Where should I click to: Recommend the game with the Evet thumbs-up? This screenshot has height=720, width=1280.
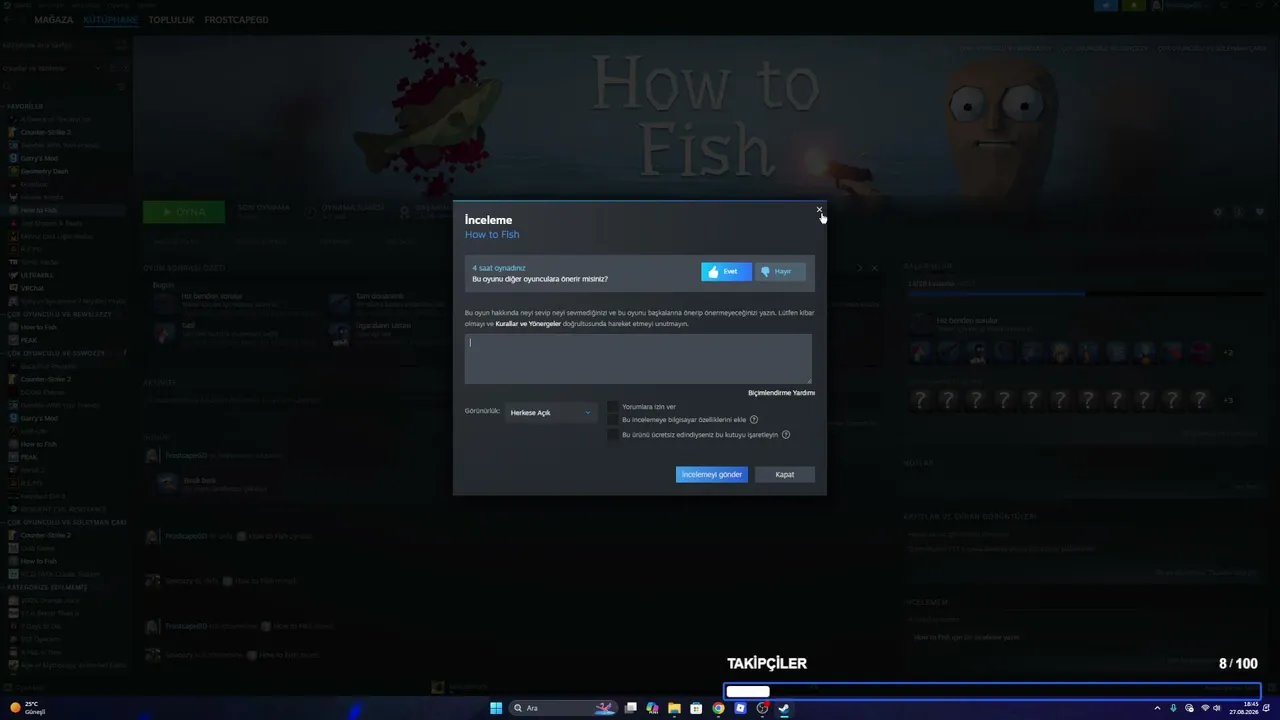click(726, 272)
